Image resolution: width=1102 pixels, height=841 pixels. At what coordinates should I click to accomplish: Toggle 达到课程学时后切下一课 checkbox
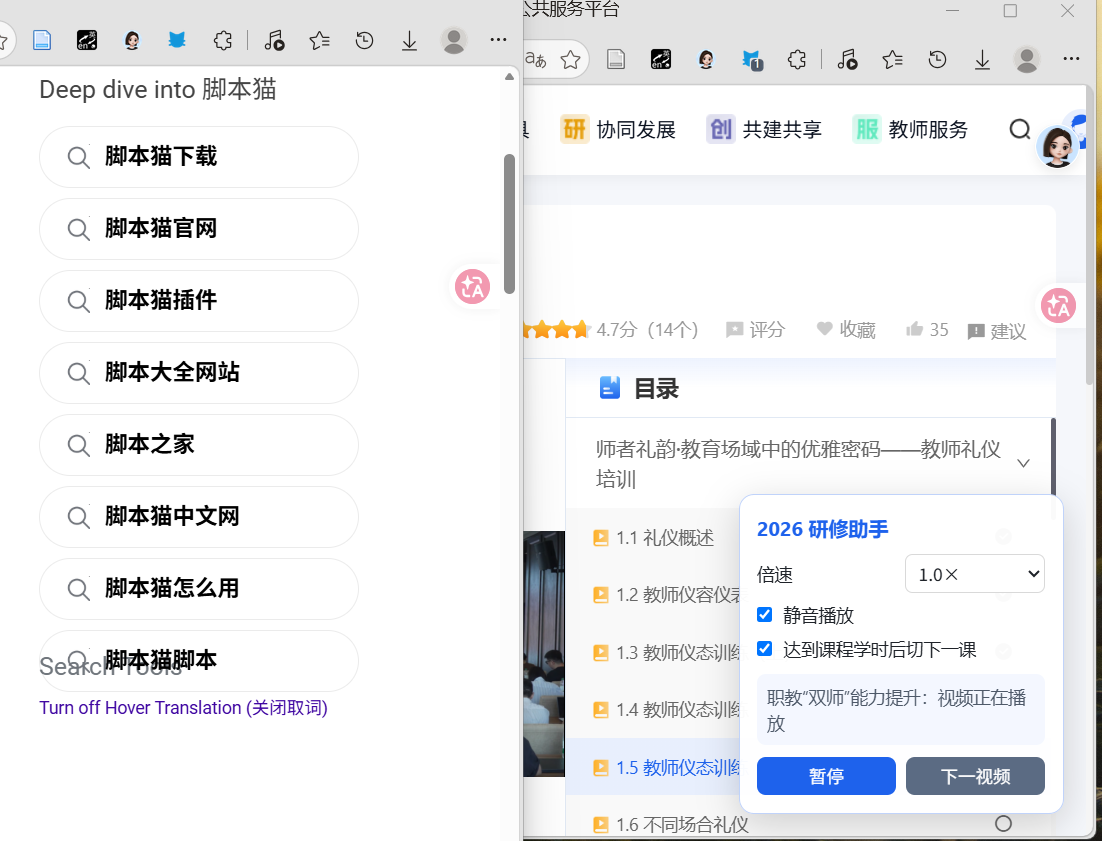[x=765, y=648]
